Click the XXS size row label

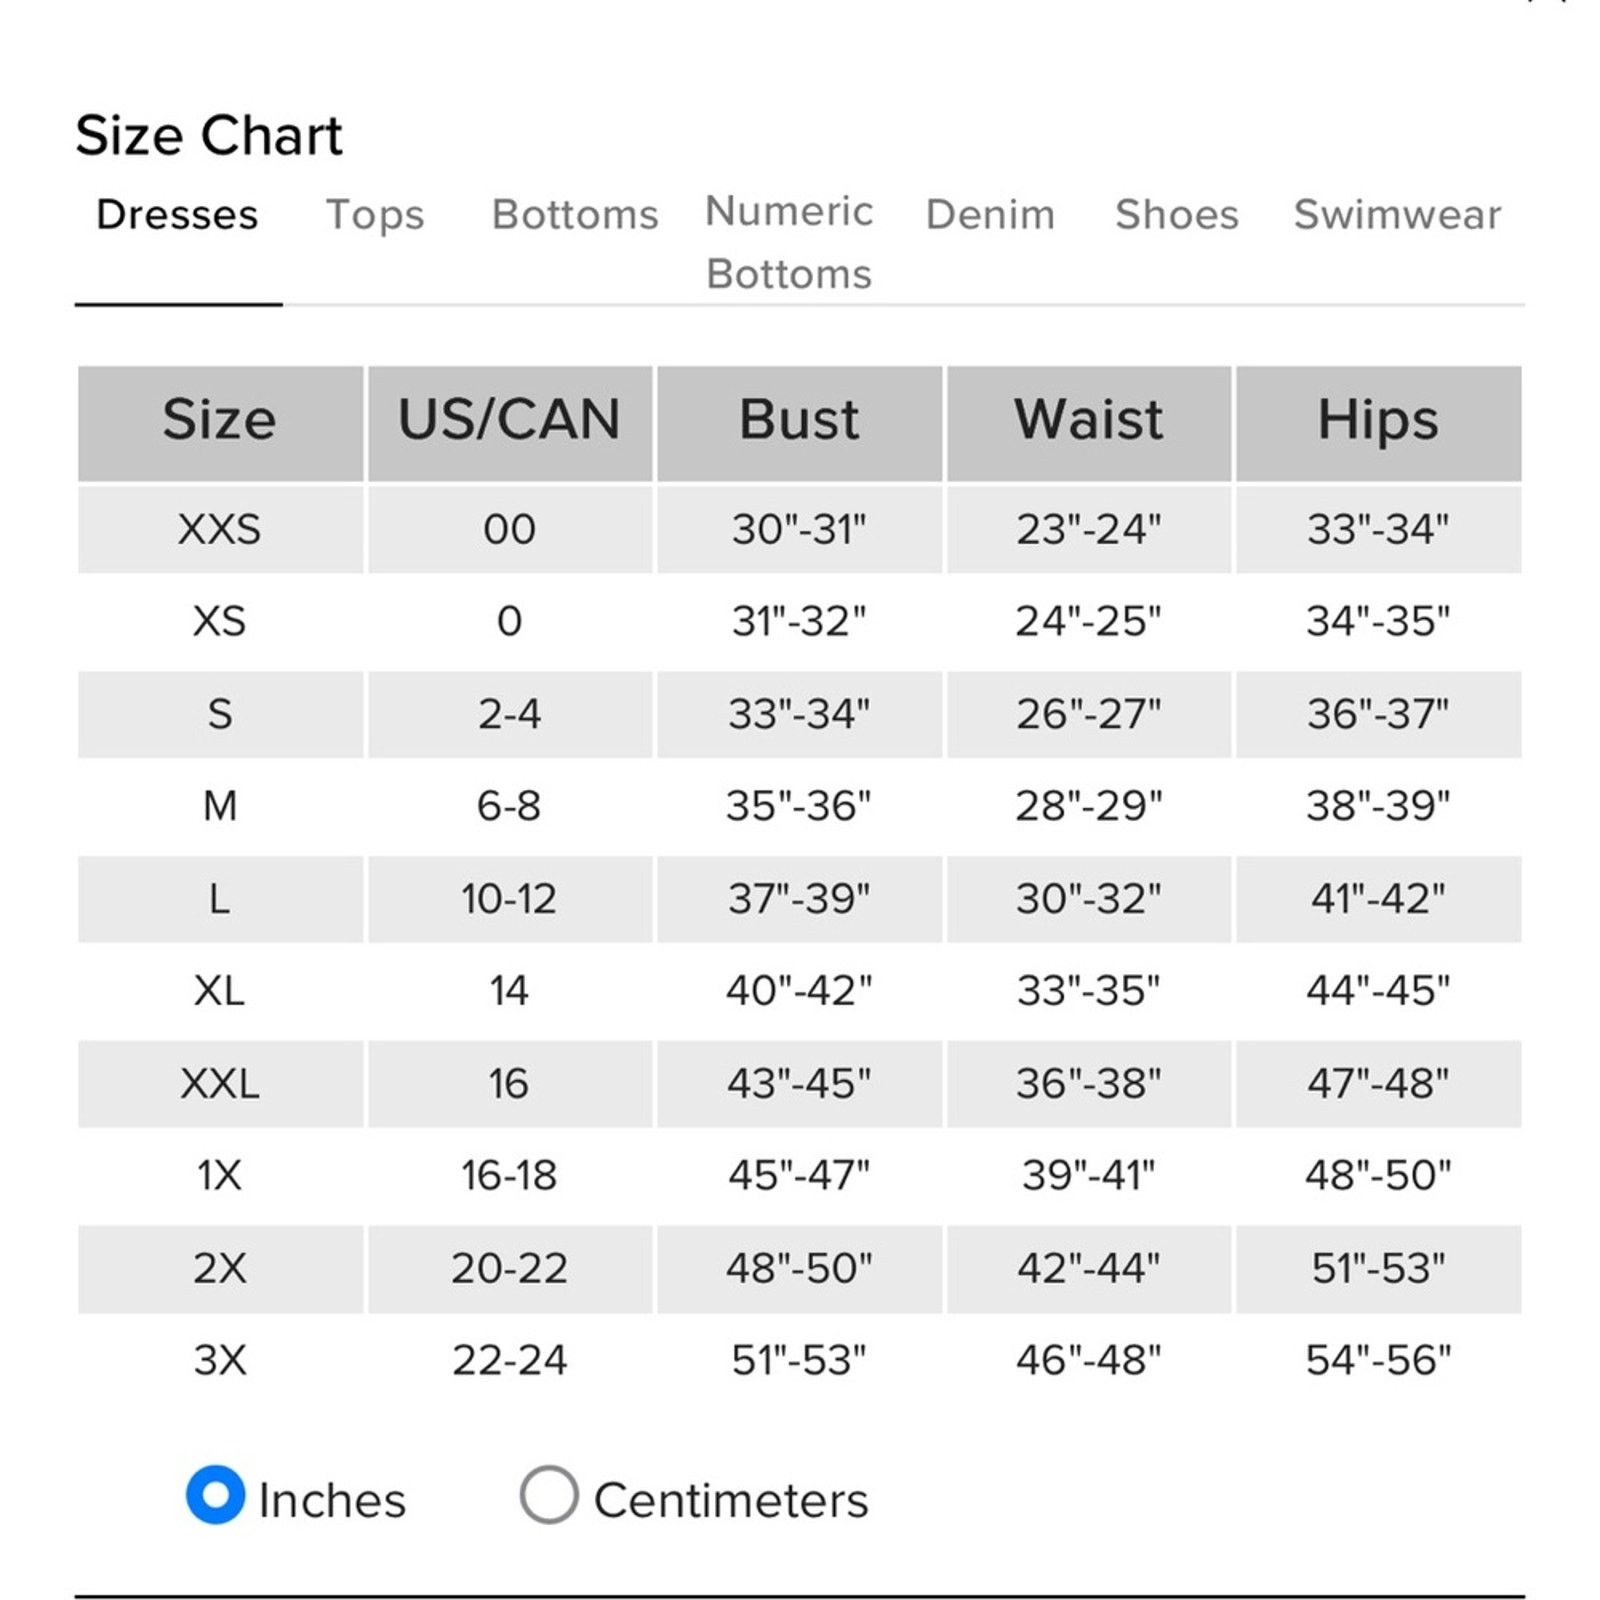point(220,529)
